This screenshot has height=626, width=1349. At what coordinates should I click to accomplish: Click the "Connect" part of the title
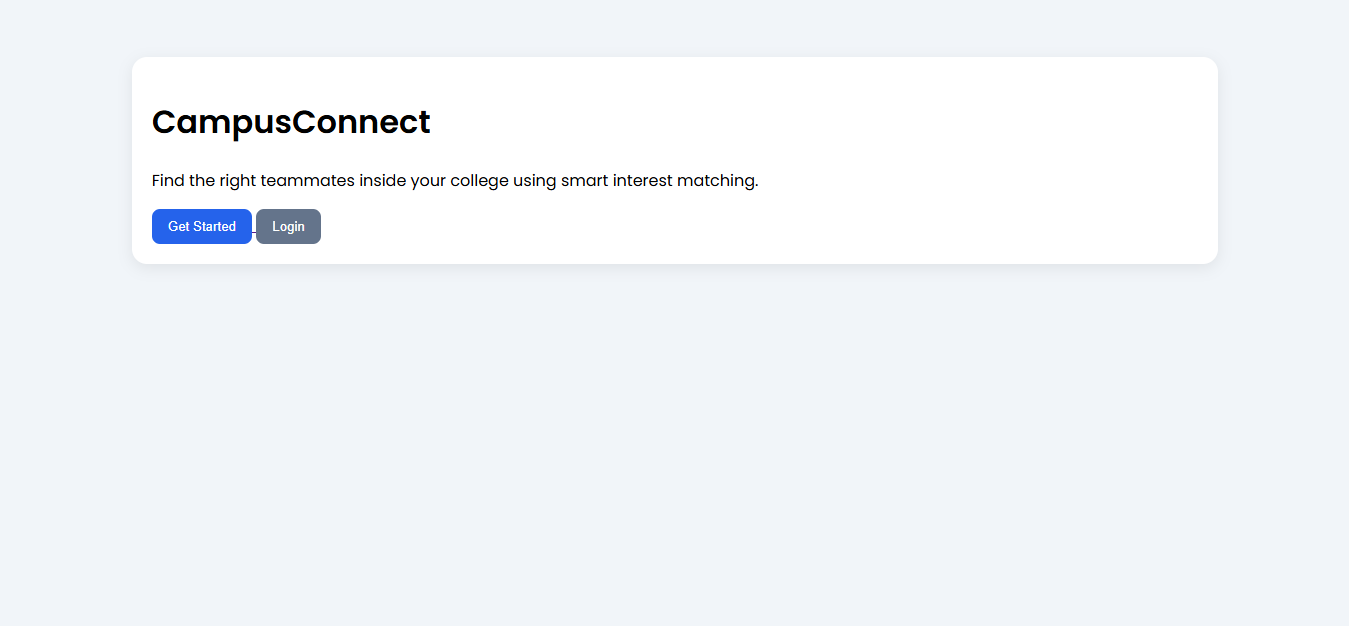(361, 122)
